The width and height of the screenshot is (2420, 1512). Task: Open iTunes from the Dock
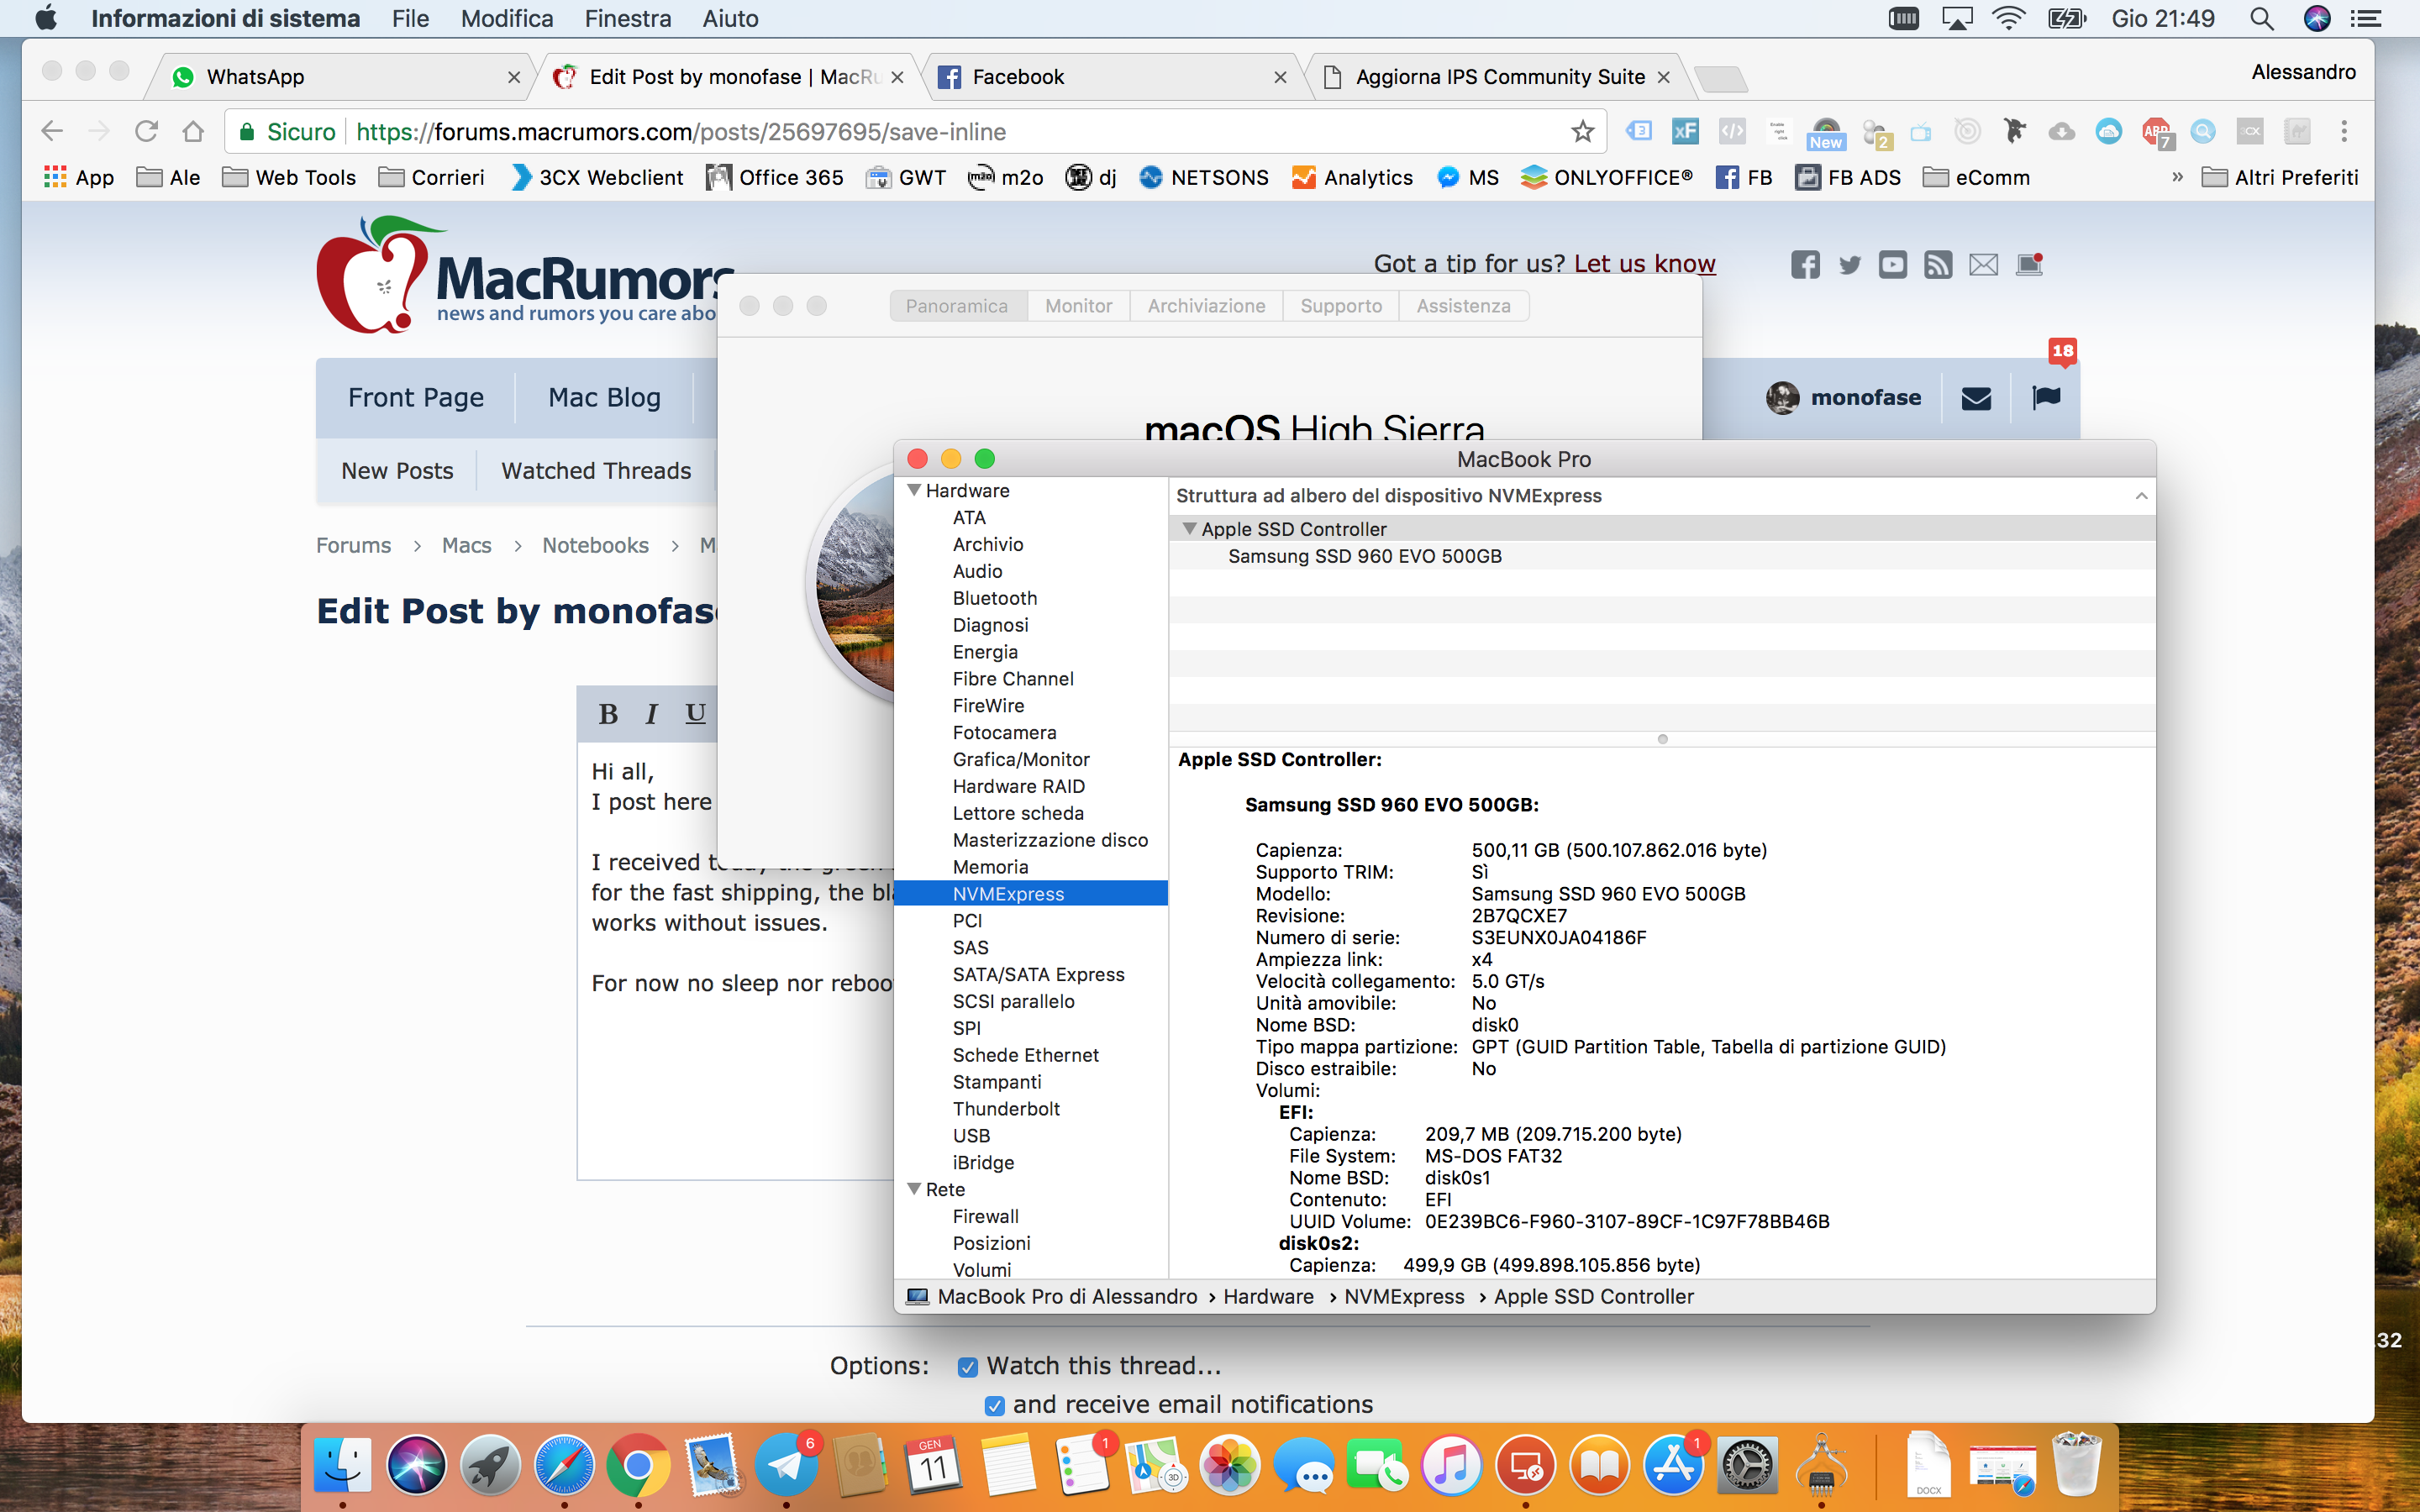(1451, 1465)
